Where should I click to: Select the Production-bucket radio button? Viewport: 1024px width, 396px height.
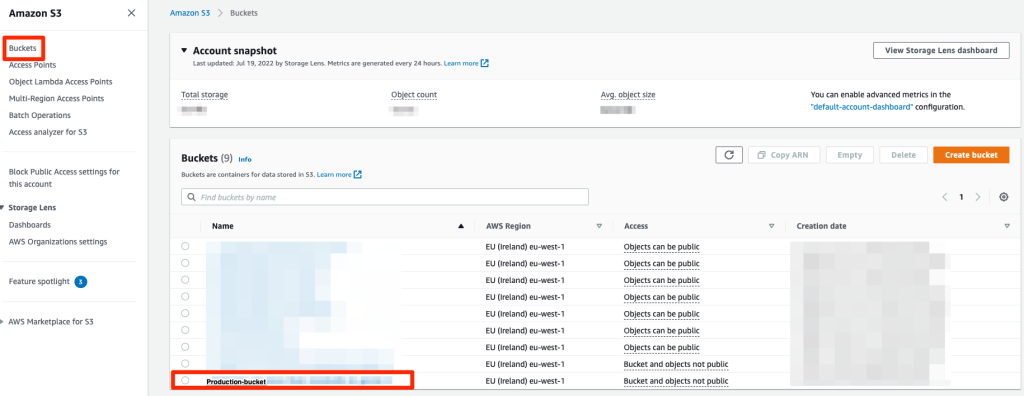[x=185, y=380]
